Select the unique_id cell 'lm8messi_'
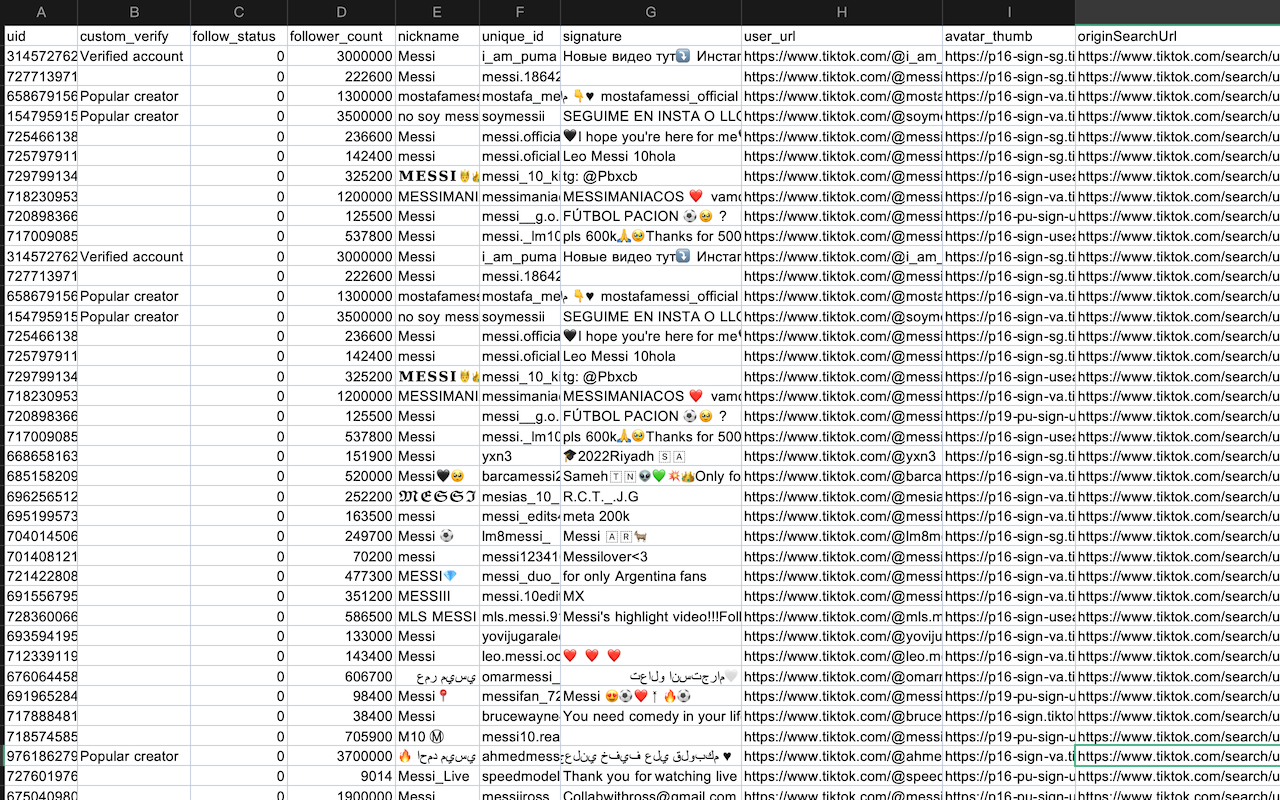Viewport: 1280px width, 800px height. pyautogui.click(x=520, y=536)
